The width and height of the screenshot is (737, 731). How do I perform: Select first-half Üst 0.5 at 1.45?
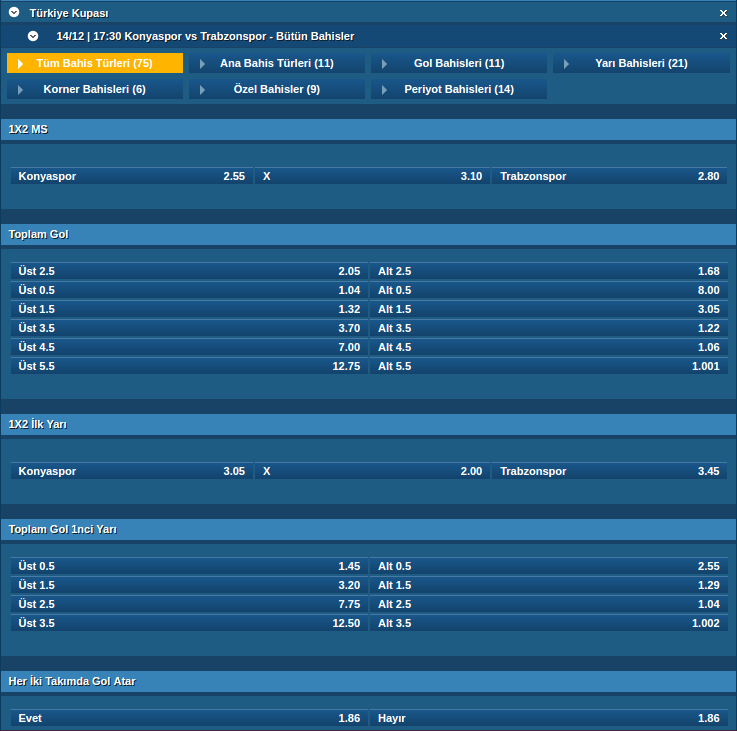pyautogui.click(x=189, y=566)
